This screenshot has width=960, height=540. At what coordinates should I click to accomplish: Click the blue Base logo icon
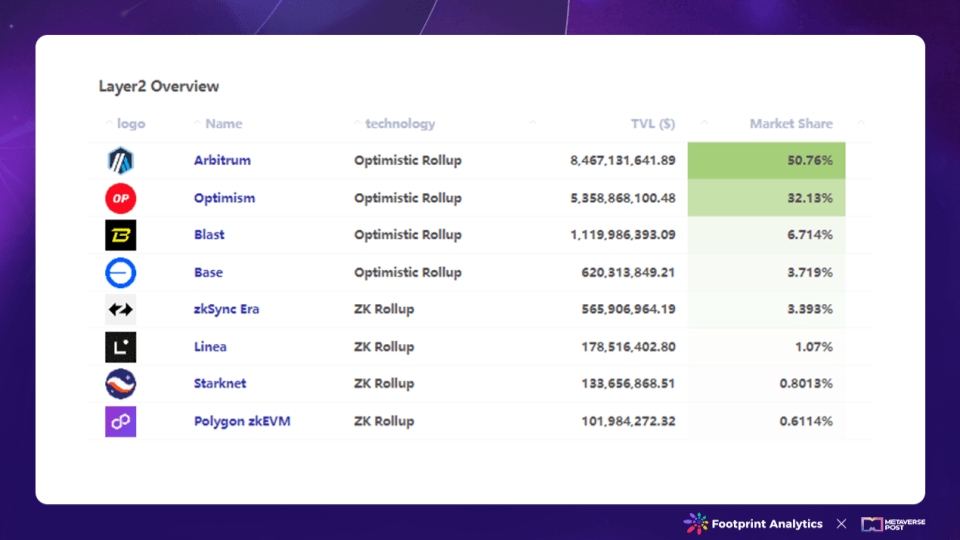click(x=121, y=272)
